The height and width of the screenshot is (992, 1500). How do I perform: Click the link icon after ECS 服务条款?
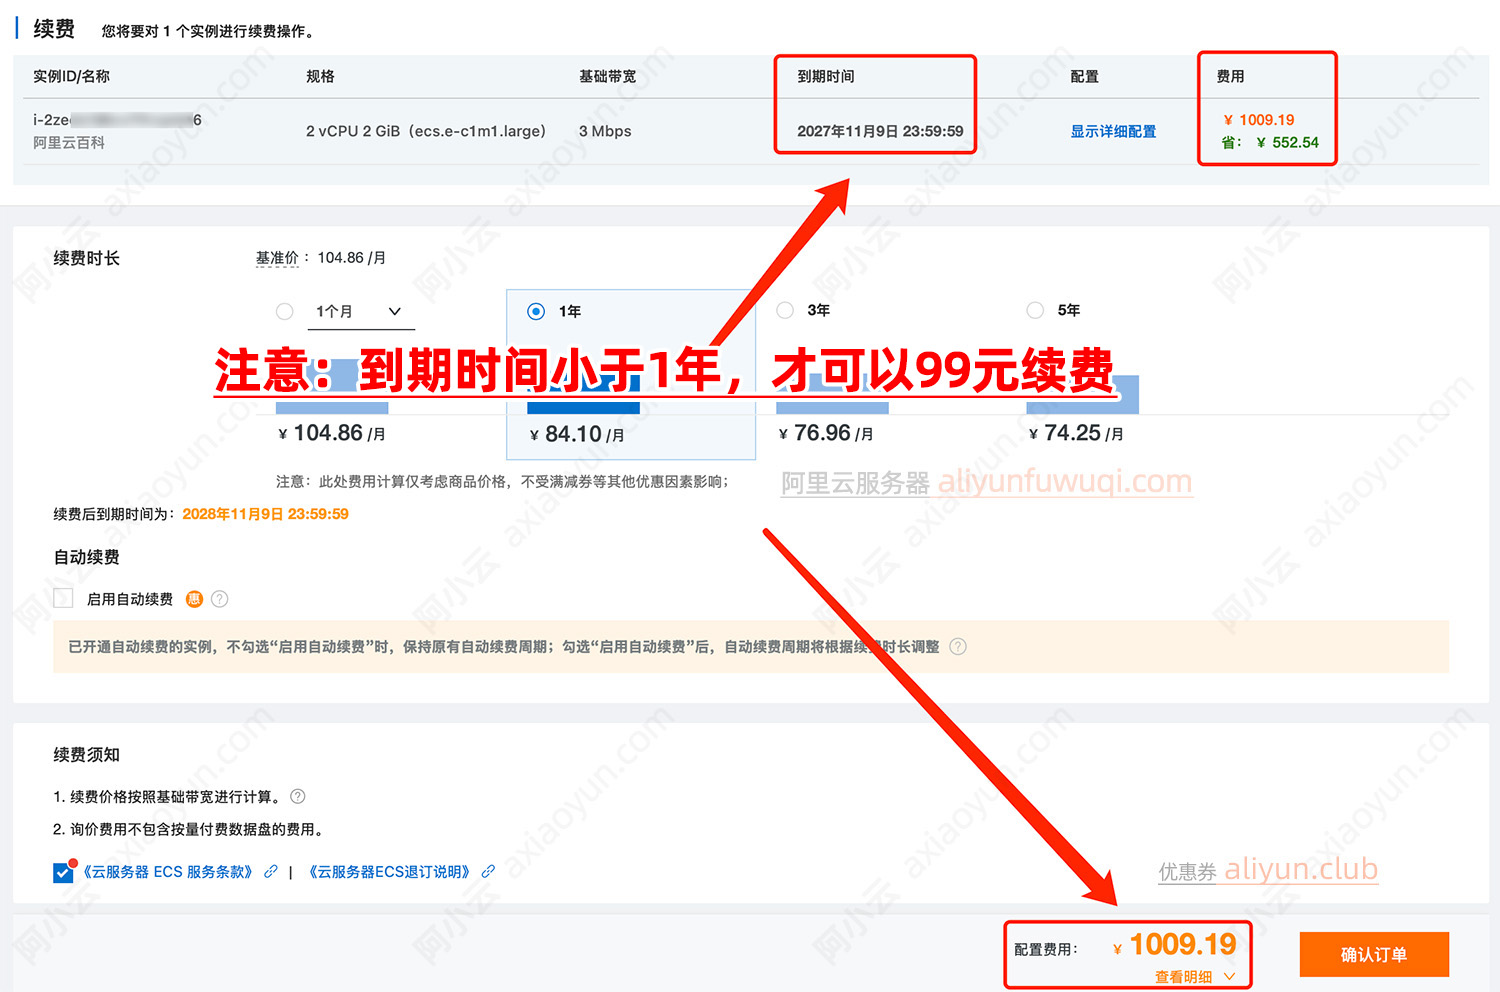point(270,872)
